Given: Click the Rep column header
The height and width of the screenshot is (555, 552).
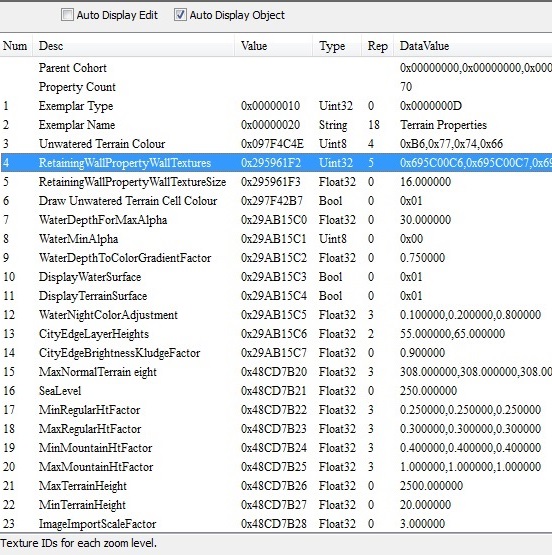Looking at the screenshot, I should [x=378, y=46].
